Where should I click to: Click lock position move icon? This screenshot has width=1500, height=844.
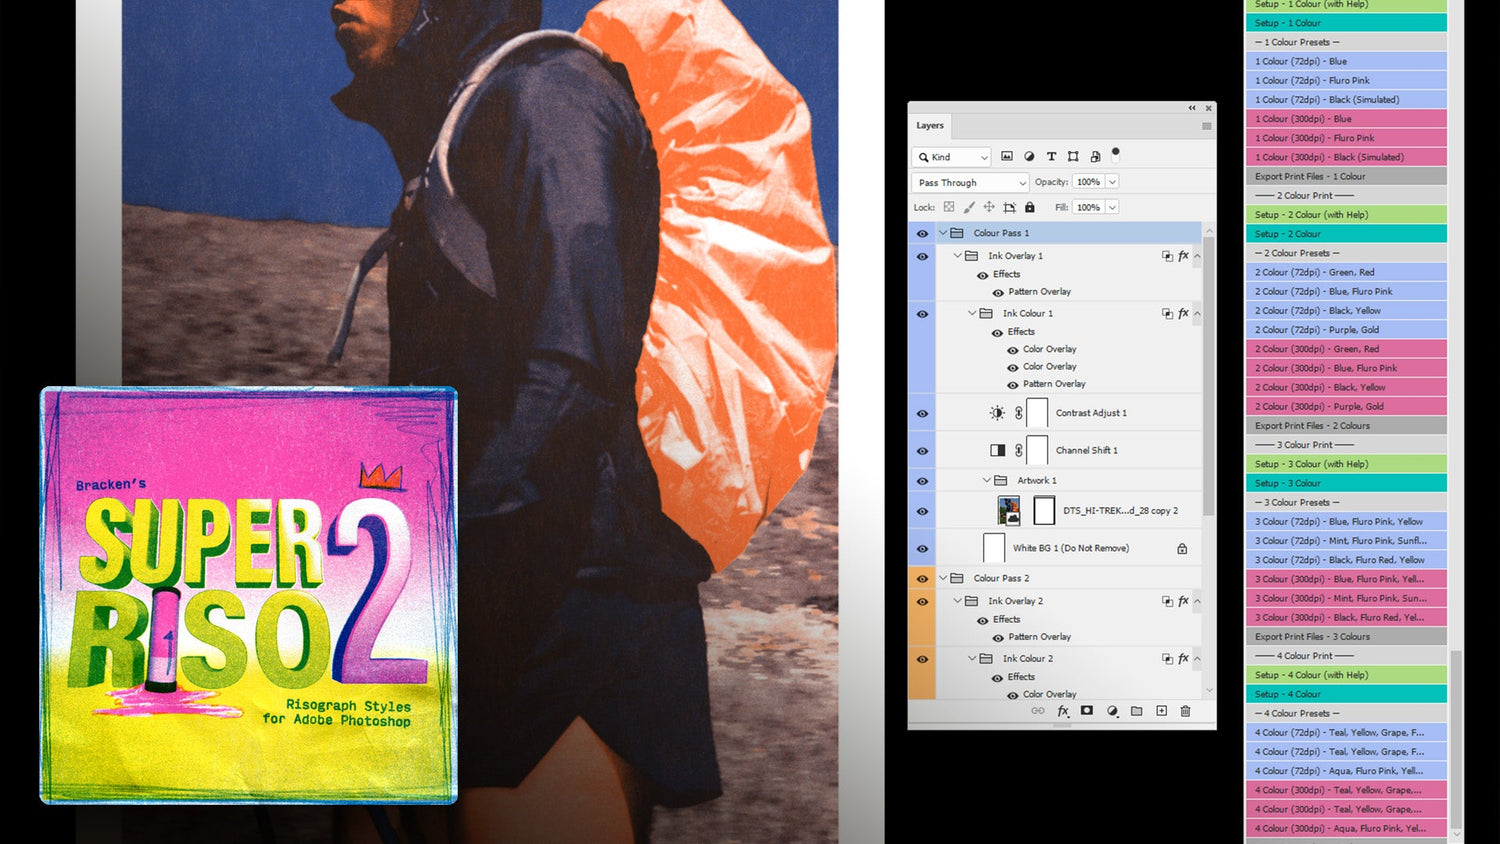tap(989, 208)
